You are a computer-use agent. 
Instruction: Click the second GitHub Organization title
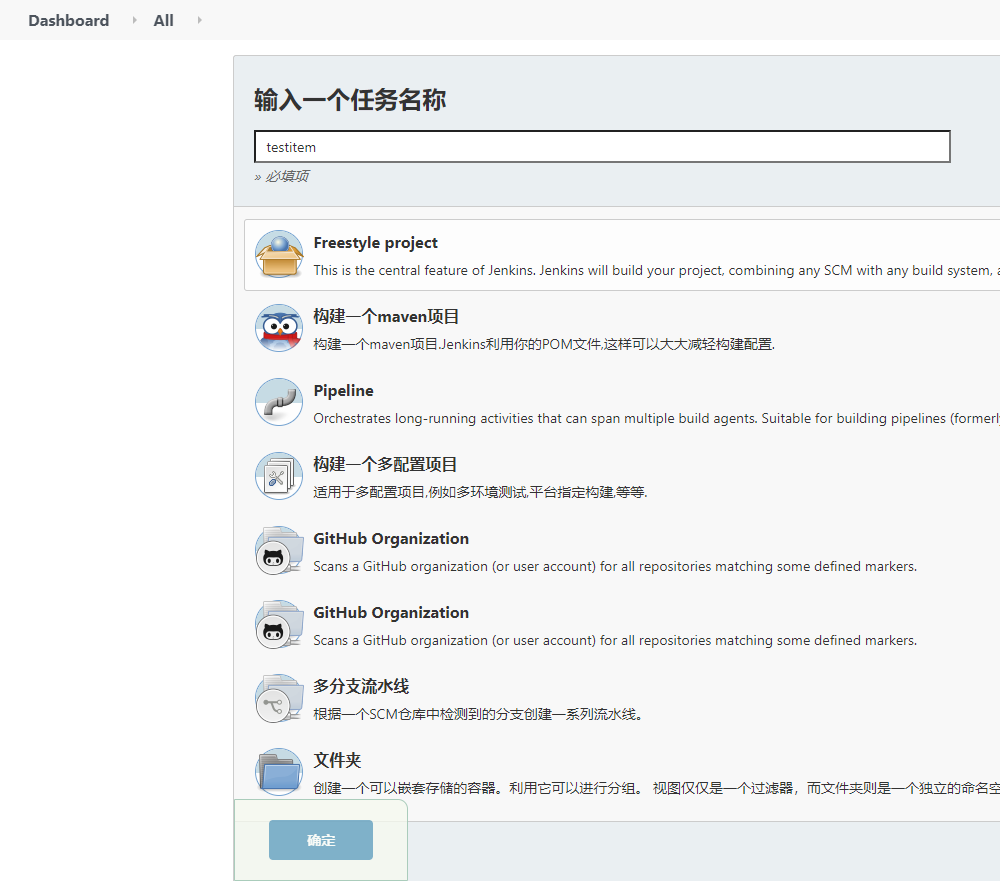[x=391, y=613]
